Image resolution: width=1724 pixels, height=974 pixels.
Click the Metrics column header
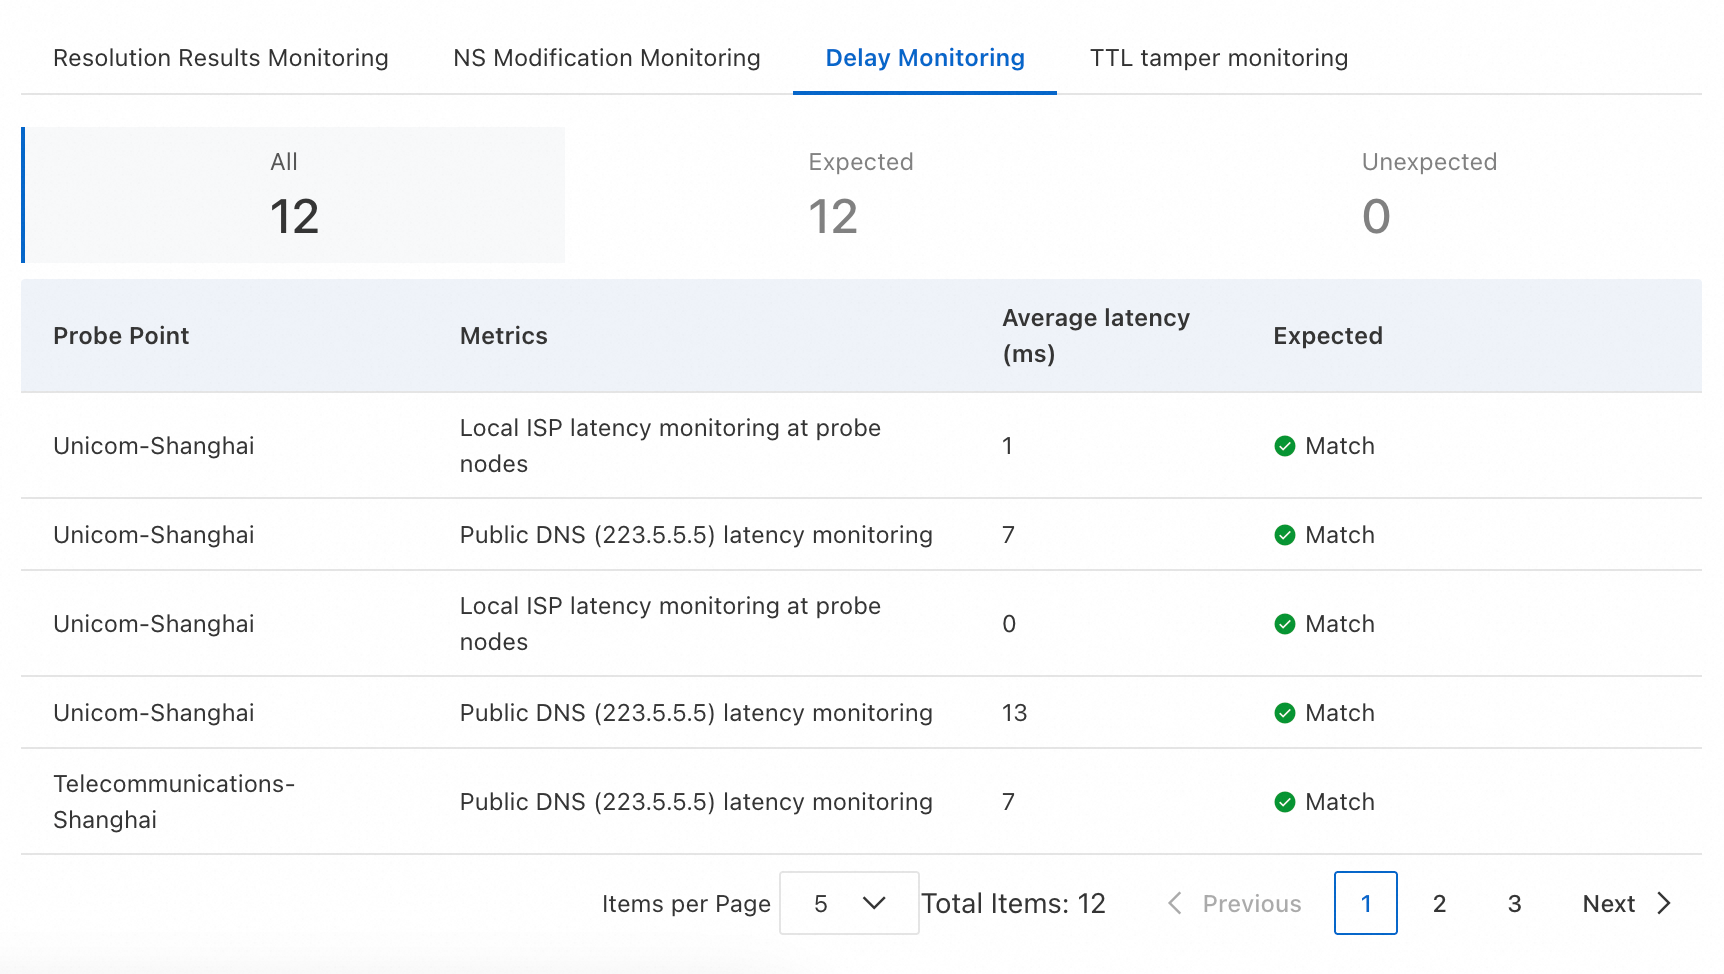pos(503,336)
